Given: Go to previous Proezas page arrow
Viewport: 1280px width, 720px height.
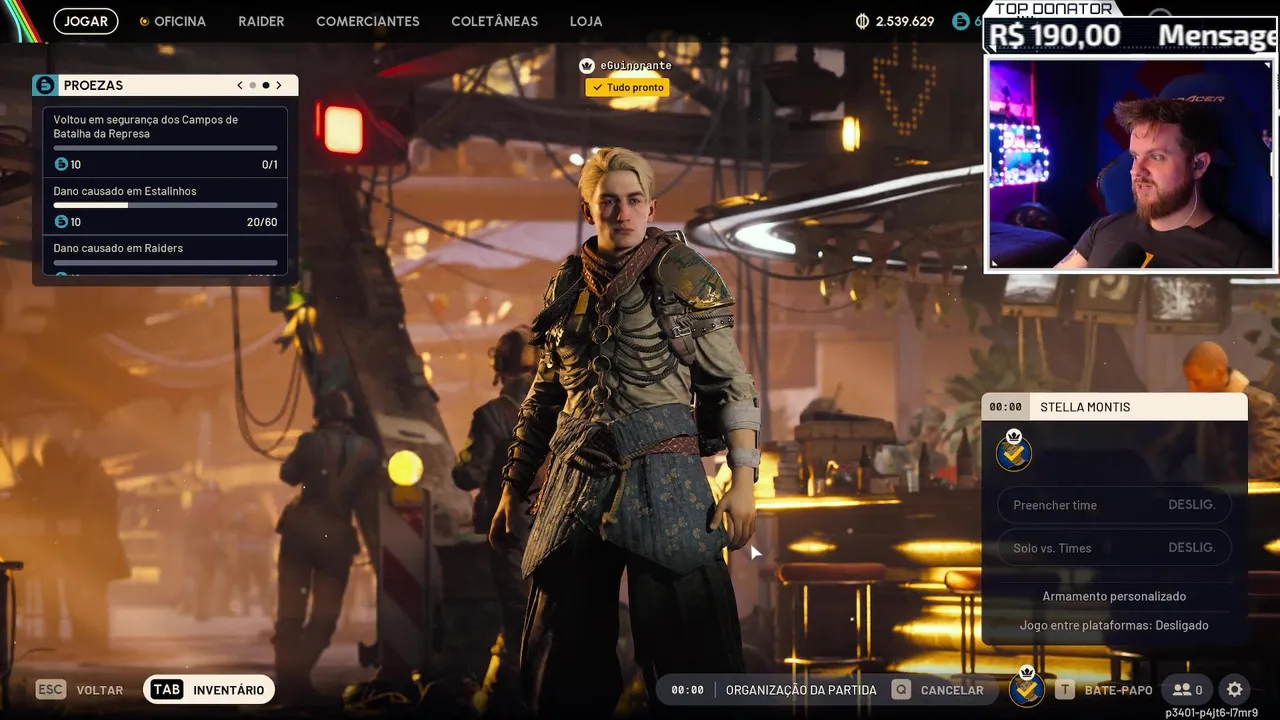Looking at the screenshot, I should click(x=240, y=85).
